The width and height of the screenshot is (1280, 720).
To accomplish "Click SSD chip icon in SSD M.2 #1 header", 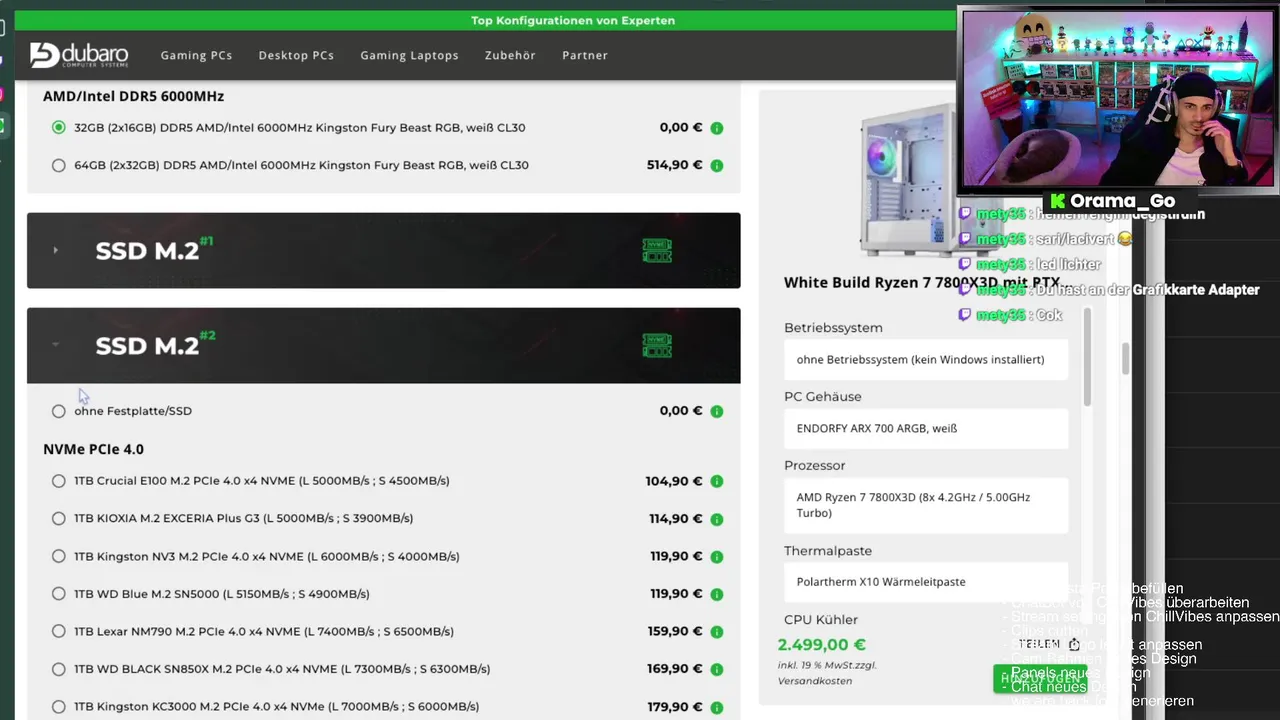I will (657, 250).
